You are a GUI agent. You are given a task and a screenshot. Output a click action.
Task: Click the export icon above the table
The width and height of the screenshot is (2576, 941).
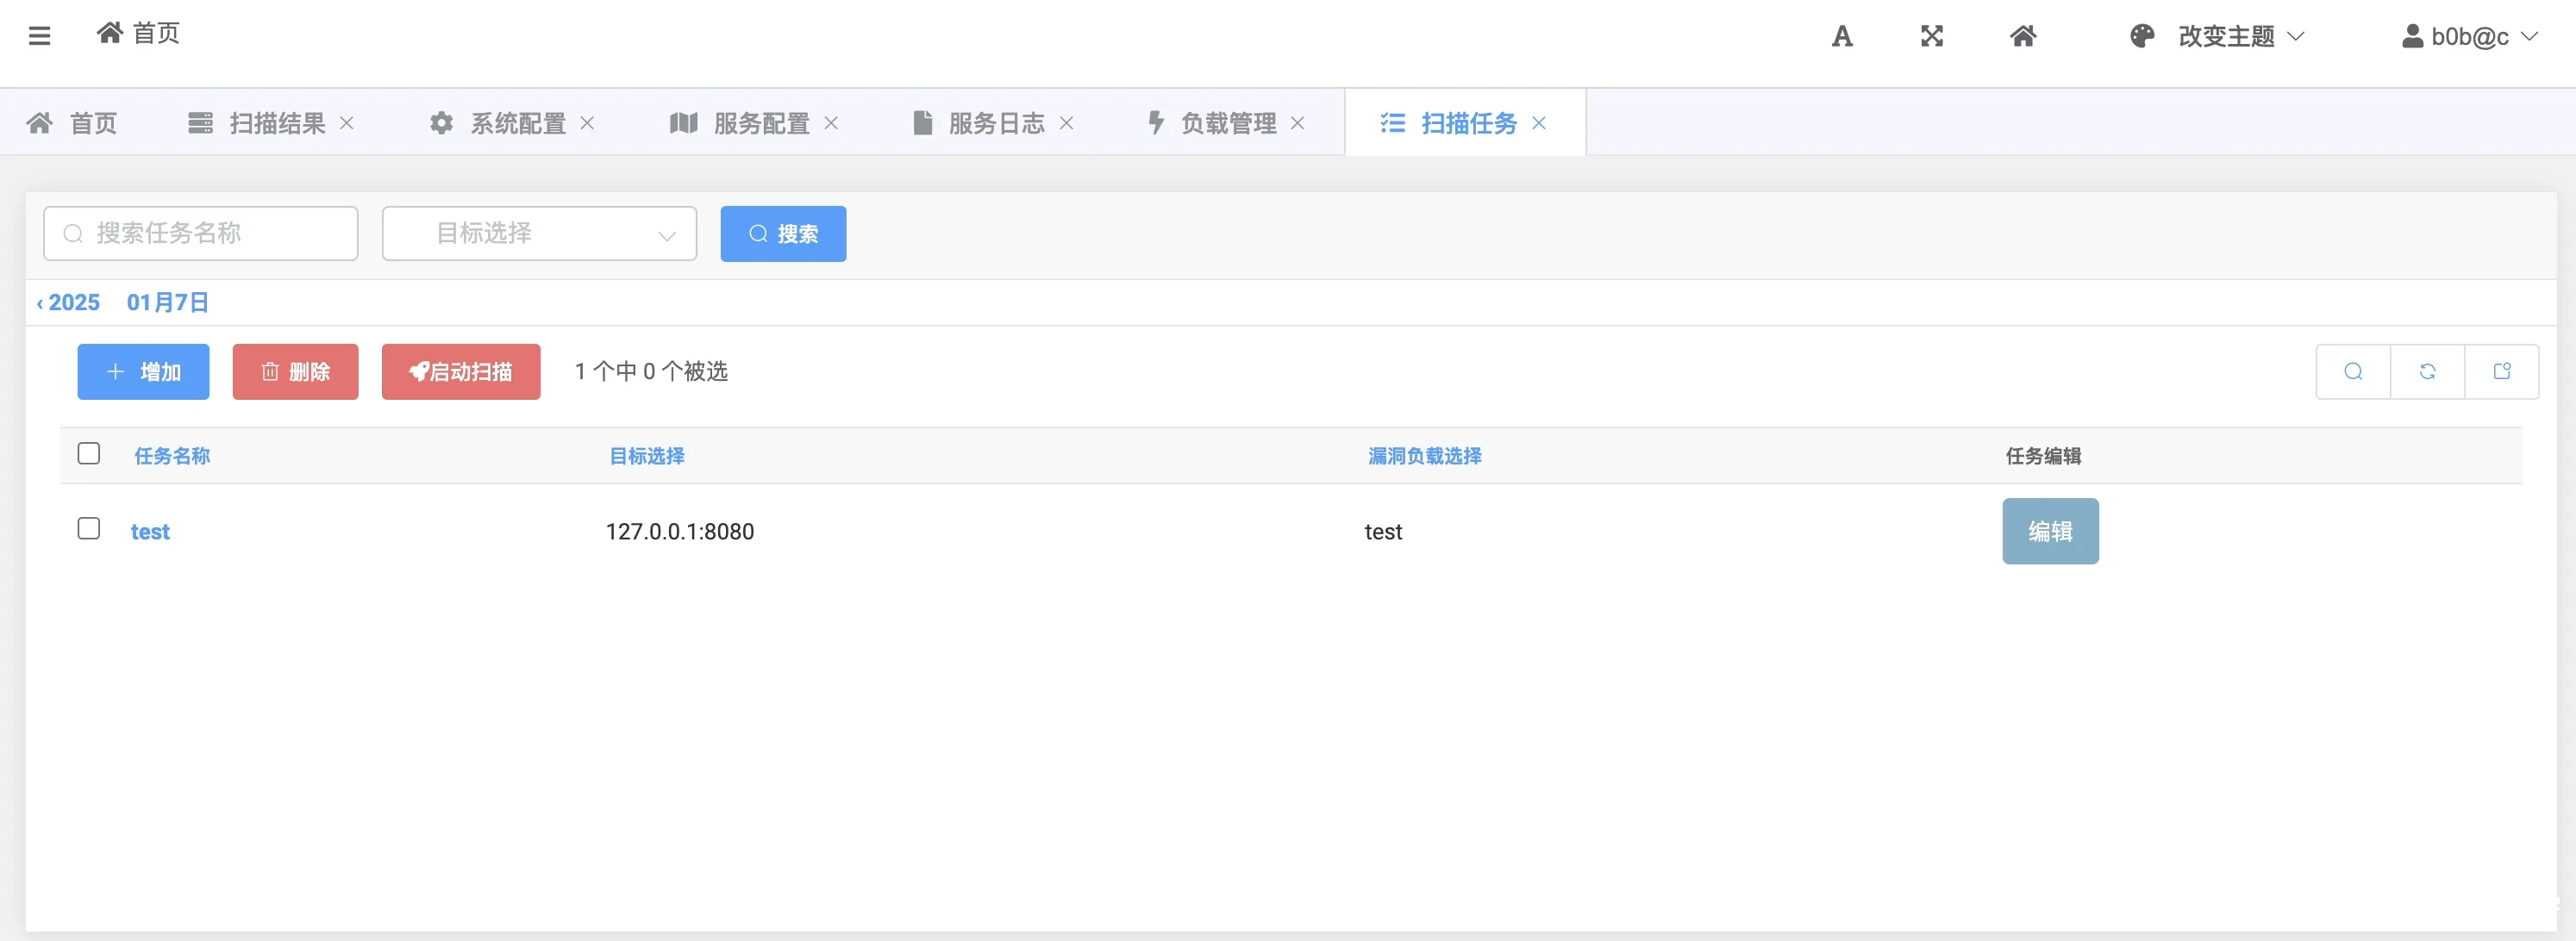tap(2503, 371)
